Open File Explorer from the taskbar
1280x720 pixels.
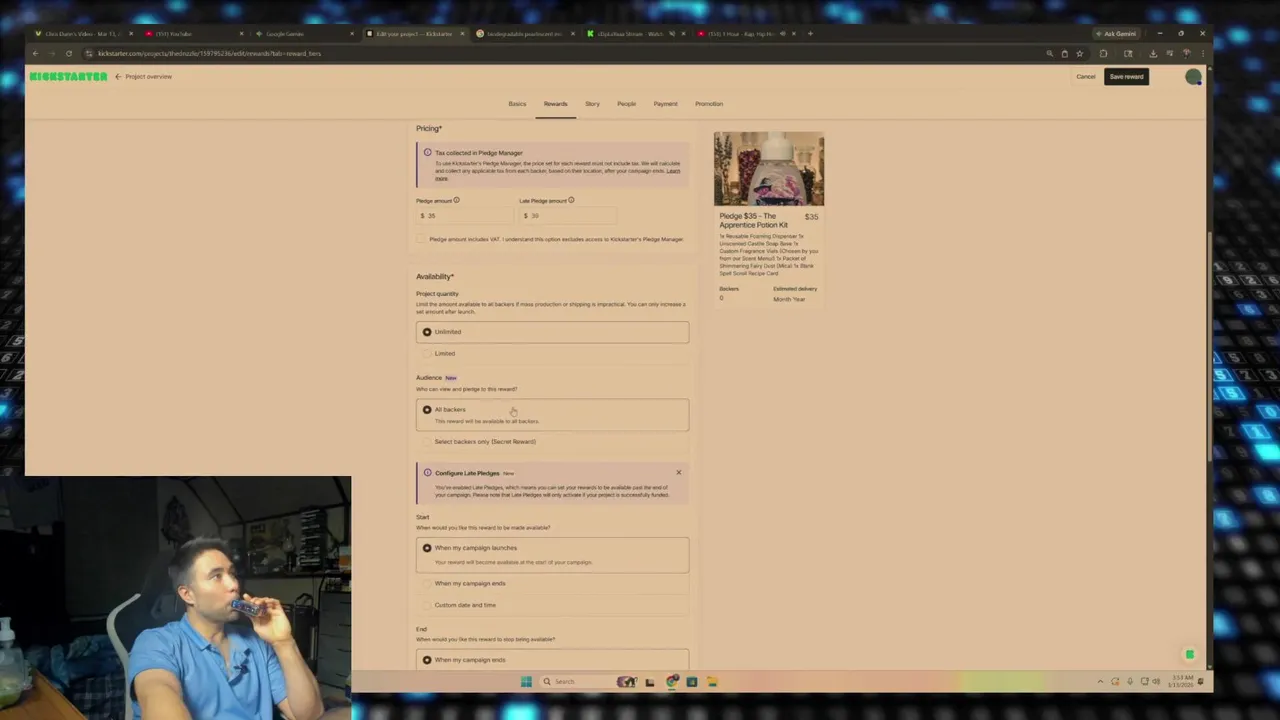coord(712,682)
